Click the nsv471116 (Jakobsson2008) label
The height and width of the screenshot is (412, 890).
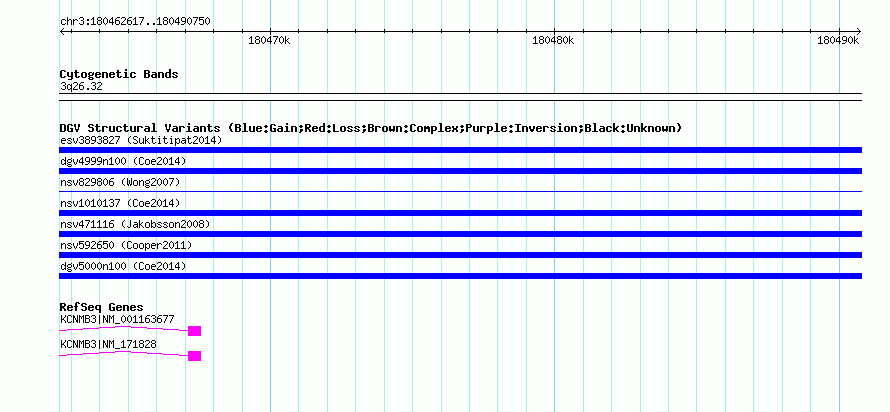(x=135, y=224)
